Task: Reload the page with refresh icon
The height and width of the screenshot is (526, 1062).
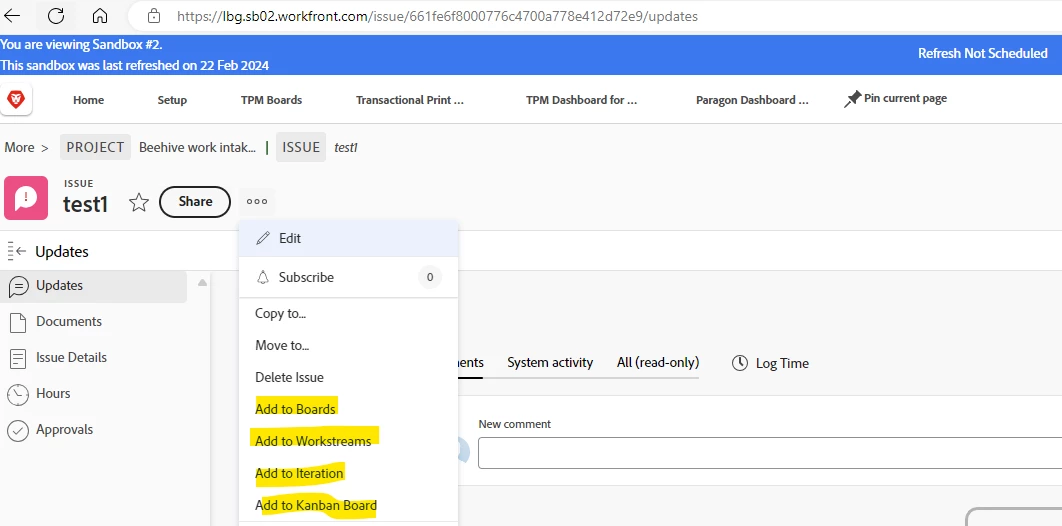Action: pos(56,16)
